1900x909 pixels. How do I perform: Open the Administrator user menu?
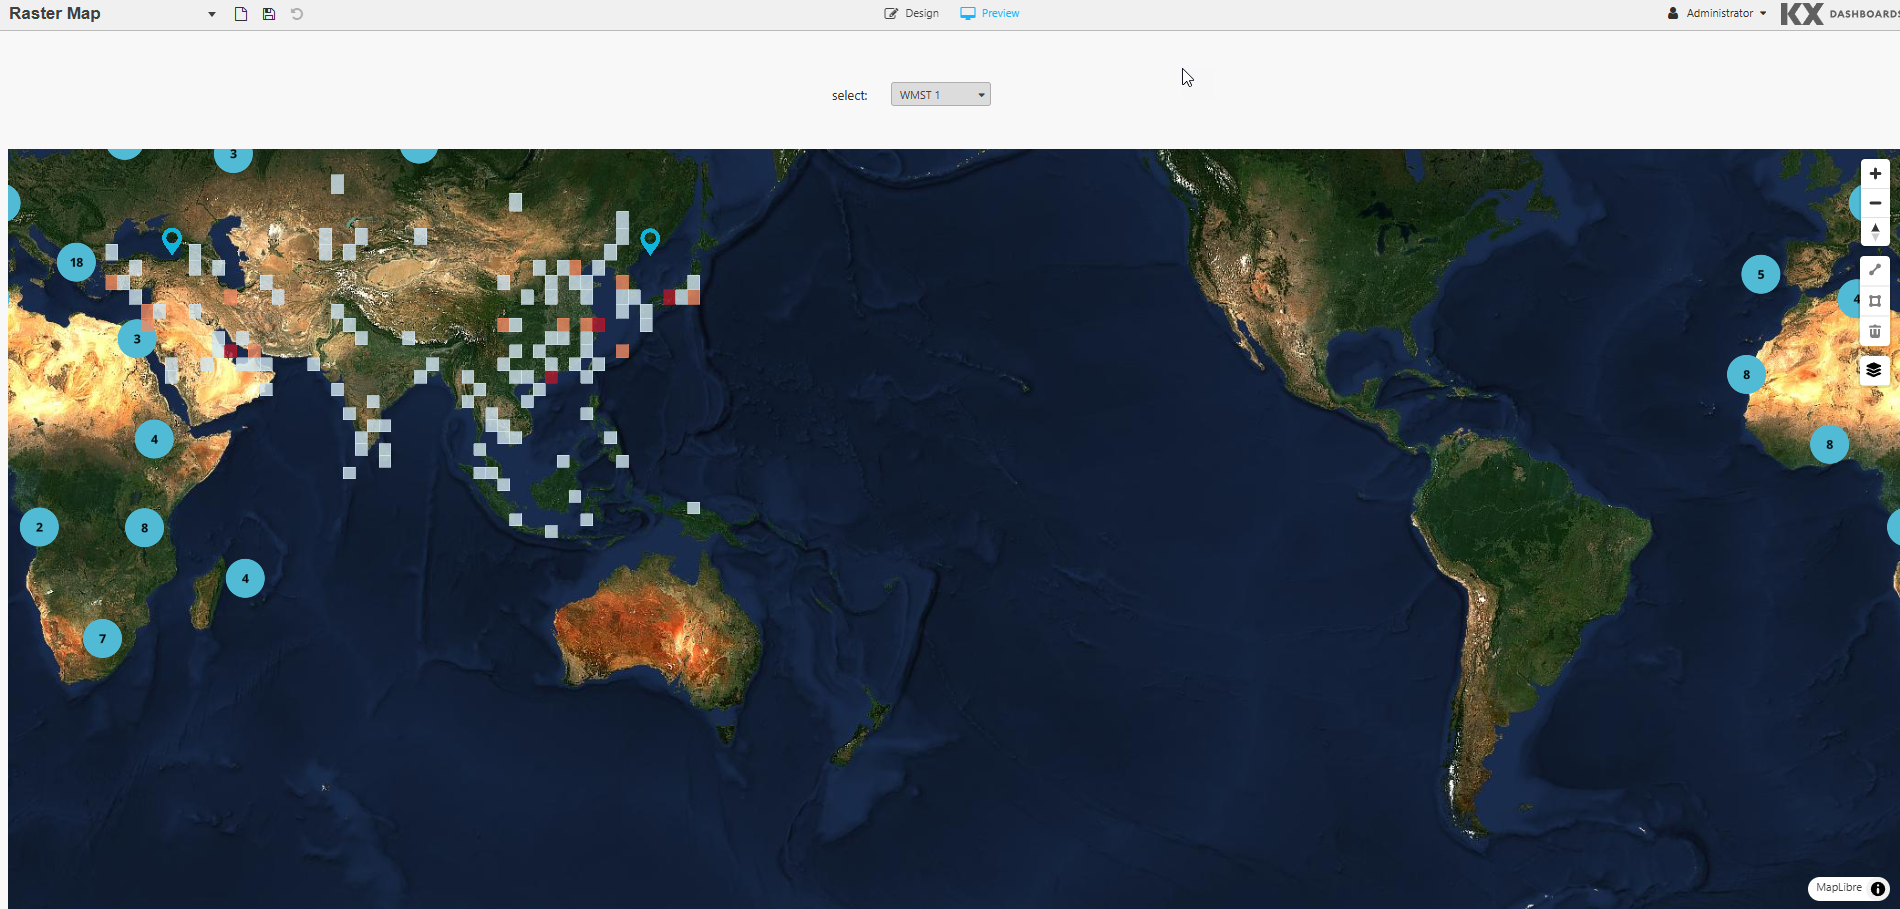tap(1717, 14)
